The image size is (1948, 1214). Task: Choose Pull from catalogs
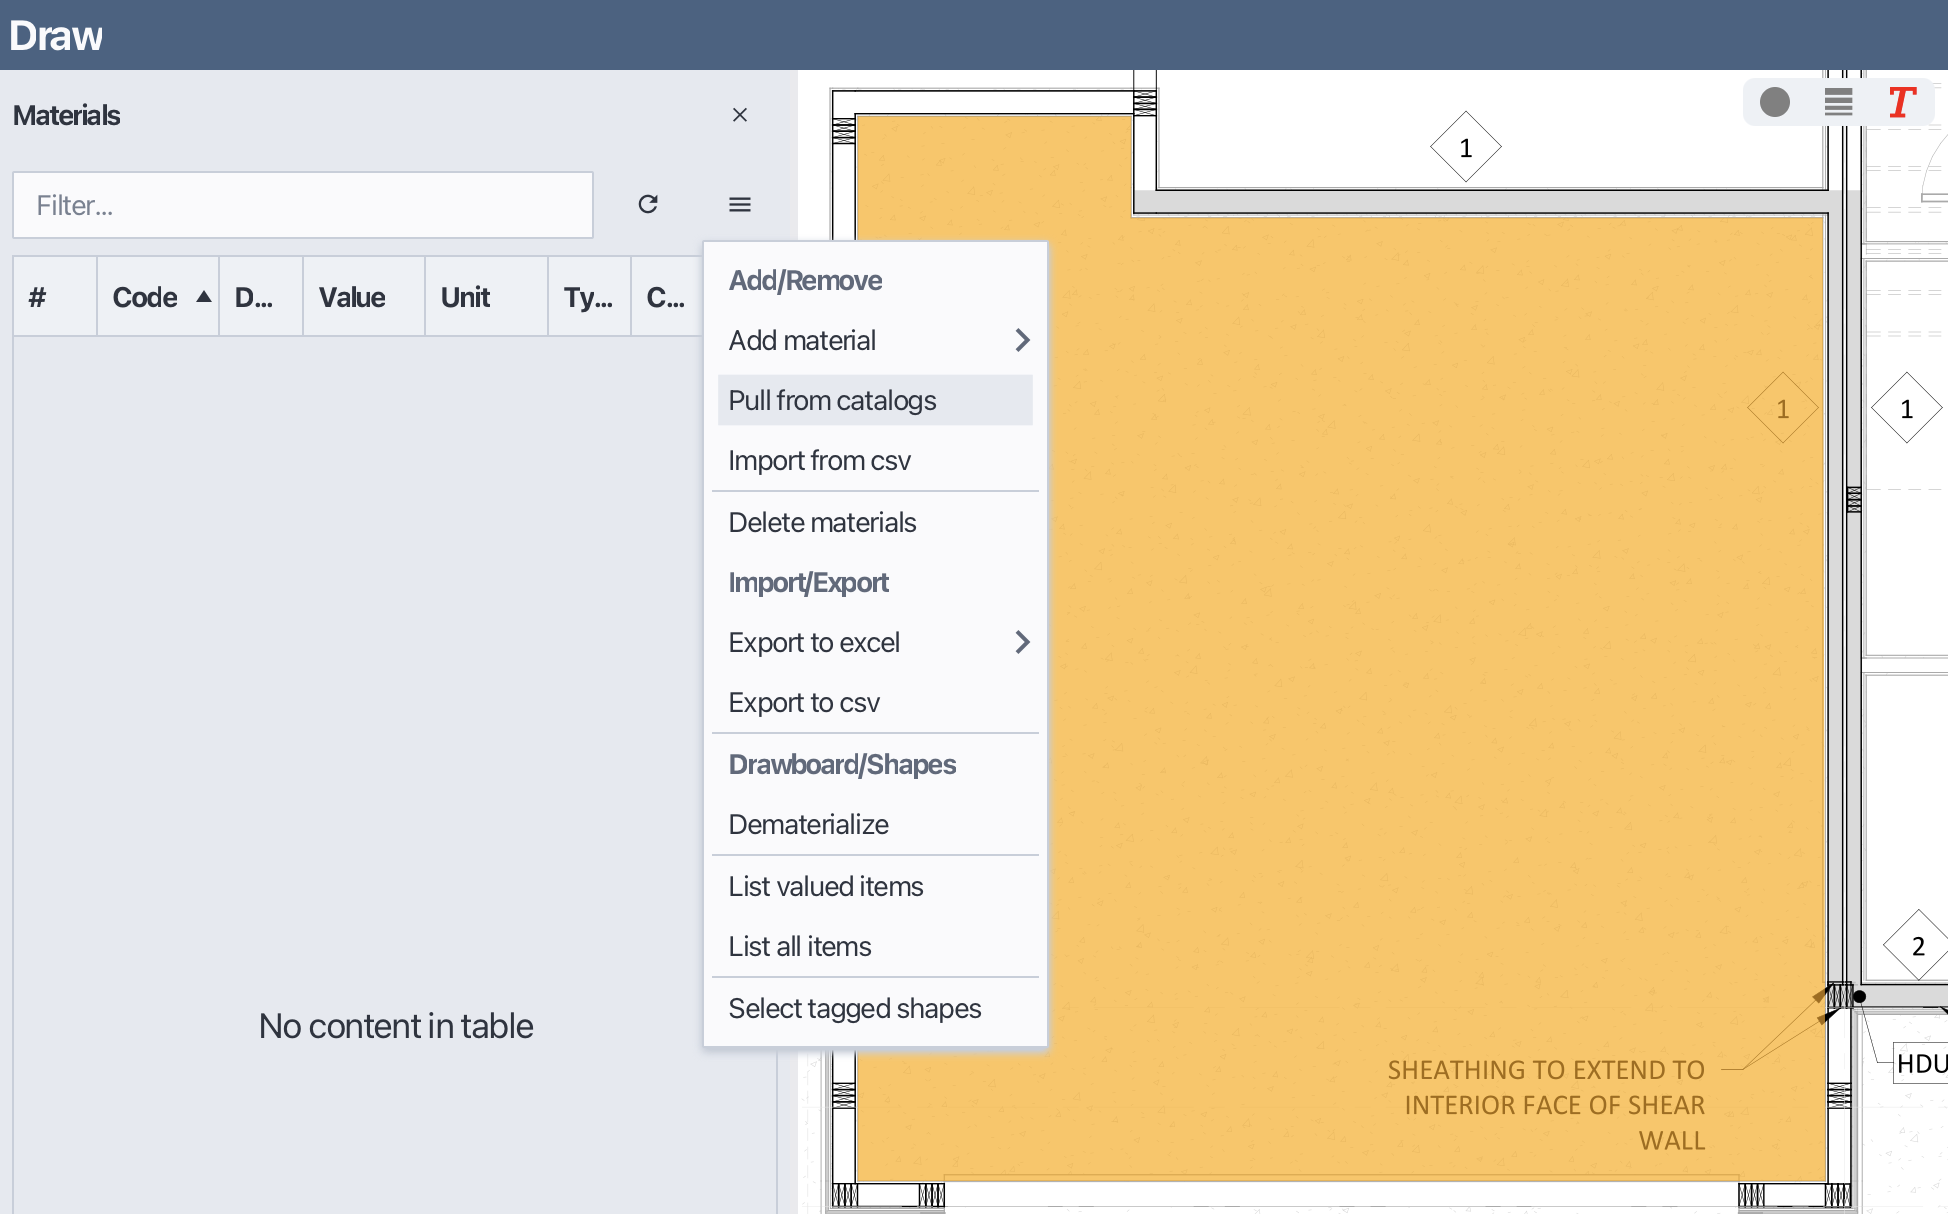(832, 400)
